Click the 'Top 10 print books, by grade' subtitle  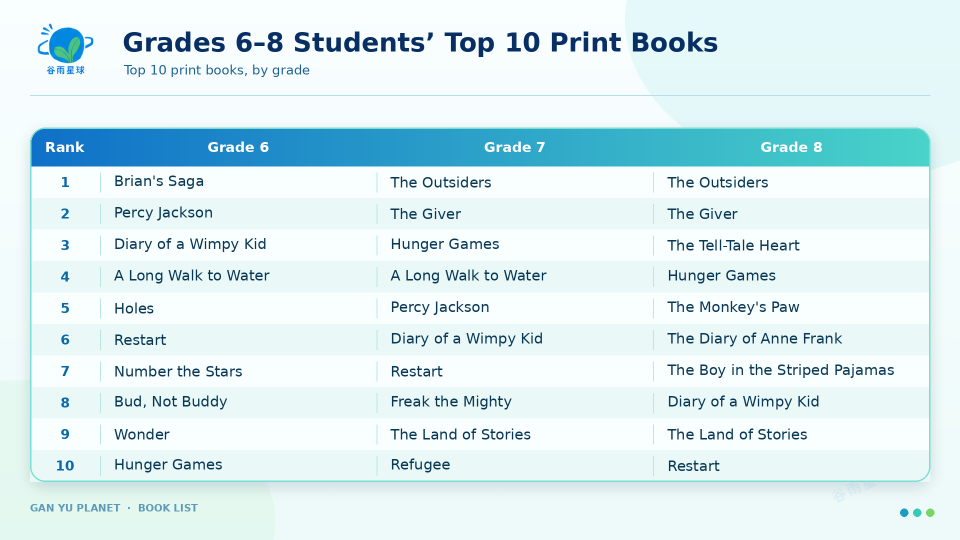tap(217, 70)
